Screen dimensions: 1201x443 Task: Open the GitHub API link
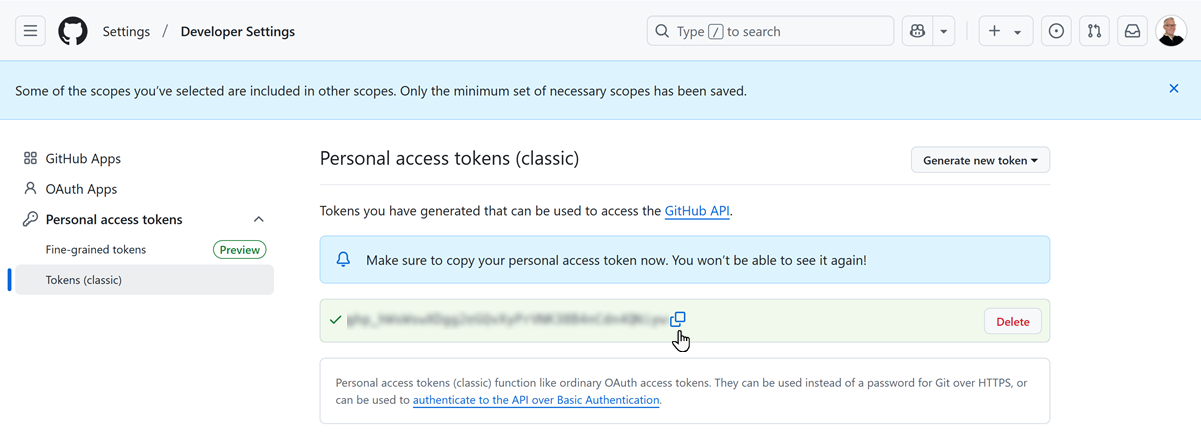coord(697,211)
